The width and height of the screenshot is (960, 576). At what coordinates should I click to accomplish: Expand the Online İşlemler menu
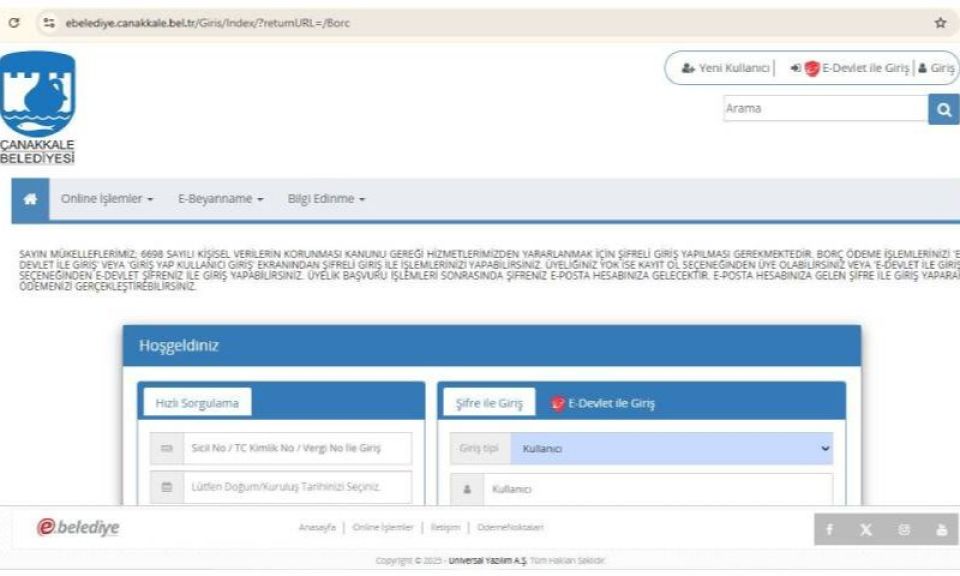(x=107, y=199)
